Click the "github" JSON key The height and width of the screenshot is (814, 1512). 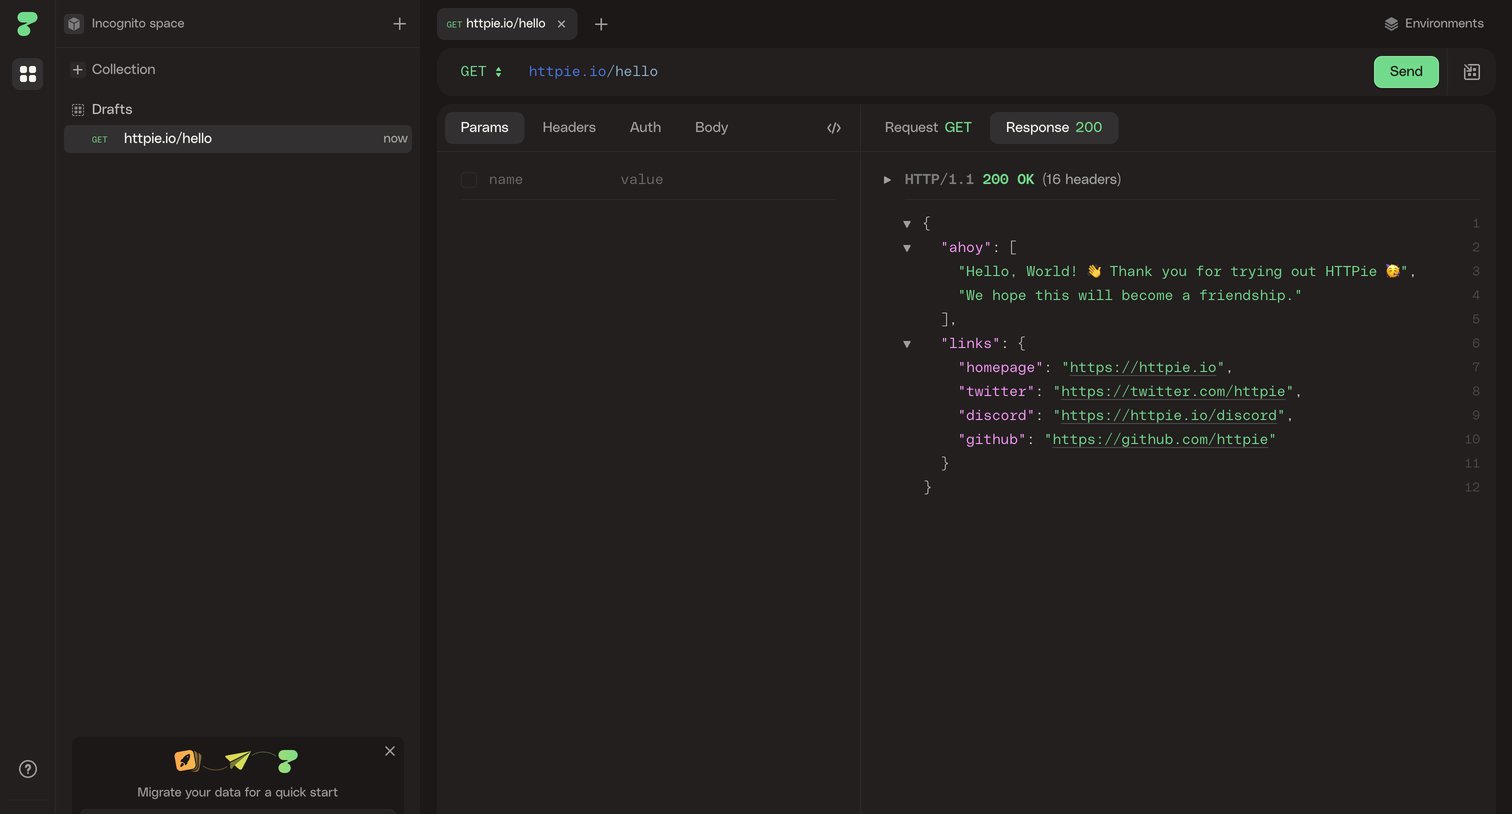coord(993,440)
